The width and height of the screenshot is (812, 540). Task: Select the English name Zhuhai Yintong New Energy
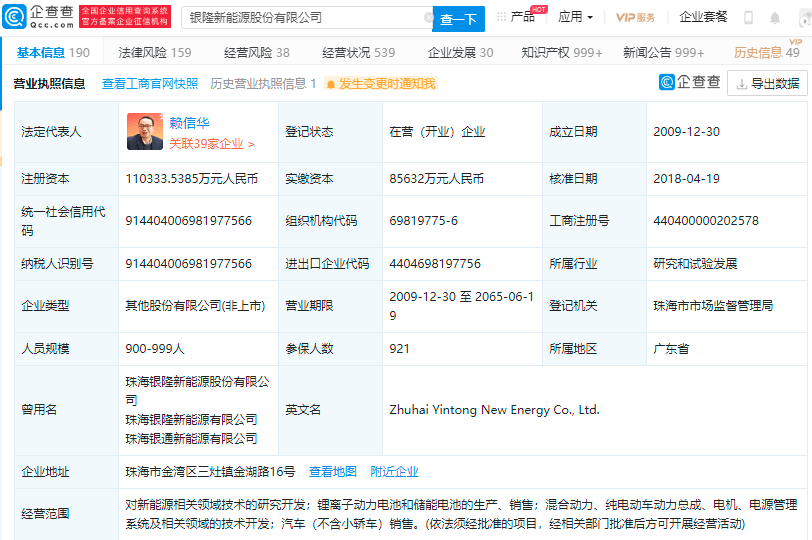[495, 410]
